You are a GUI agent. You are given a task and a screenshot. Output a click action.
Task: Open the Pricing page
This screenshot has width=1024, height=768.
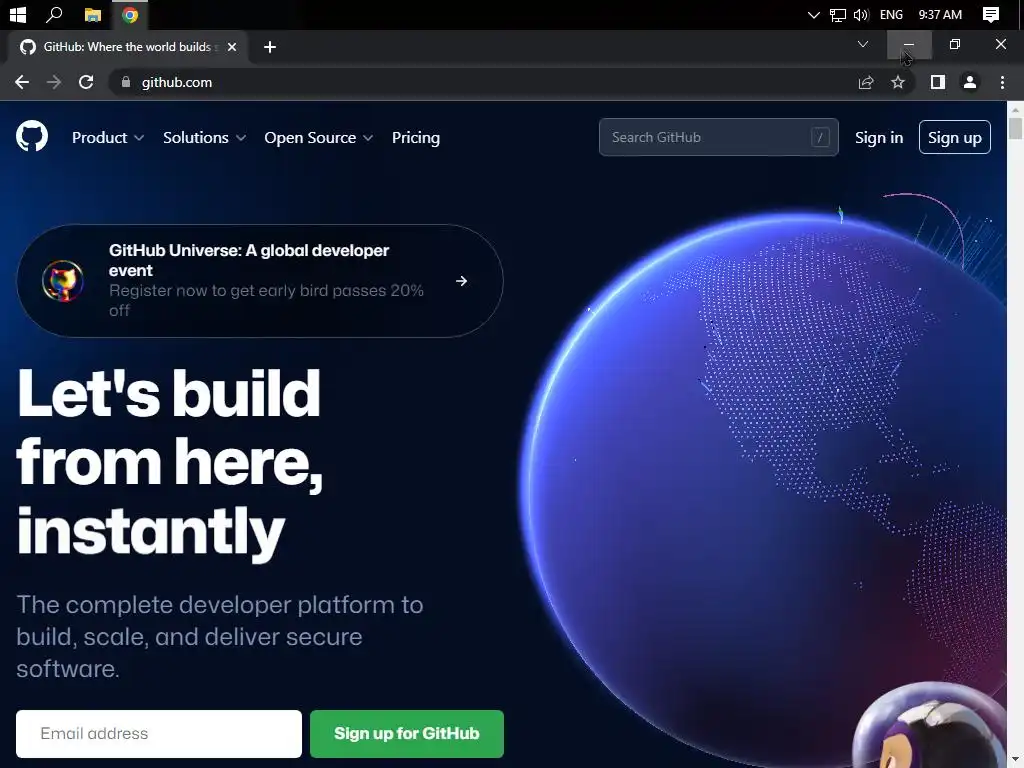coord(416,138)
